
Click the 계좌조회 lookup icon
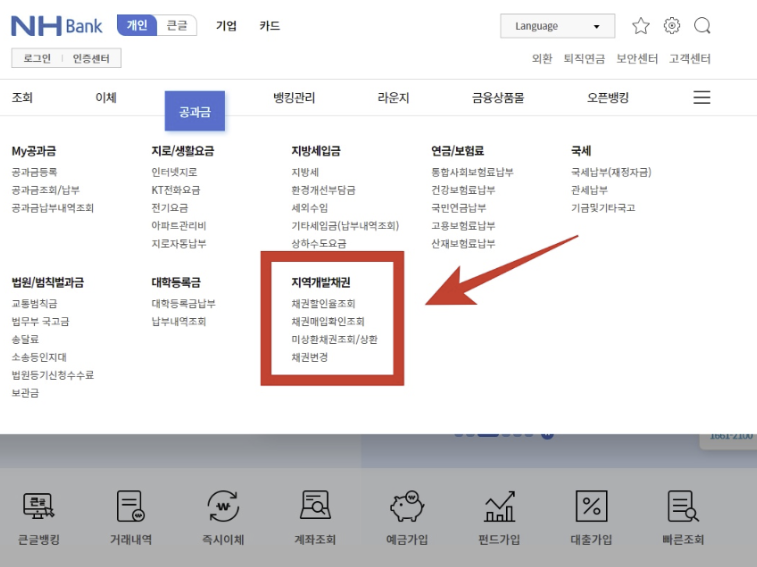[315, 505]
